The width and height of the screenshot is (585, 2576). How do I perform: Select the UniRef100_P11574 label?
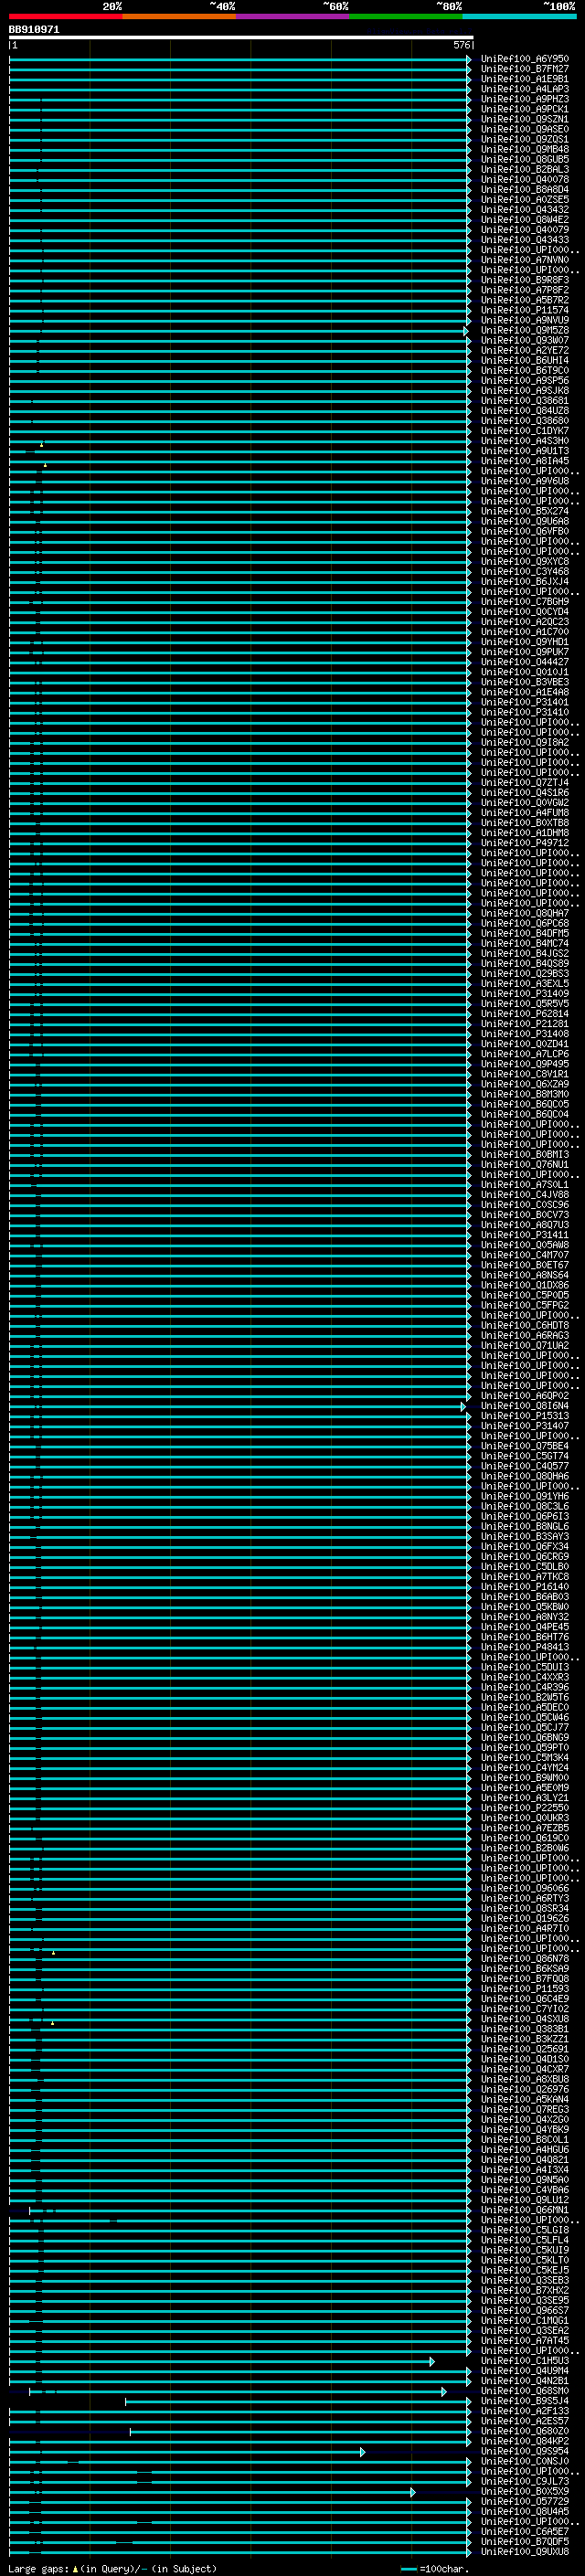[x=525, y=310]
